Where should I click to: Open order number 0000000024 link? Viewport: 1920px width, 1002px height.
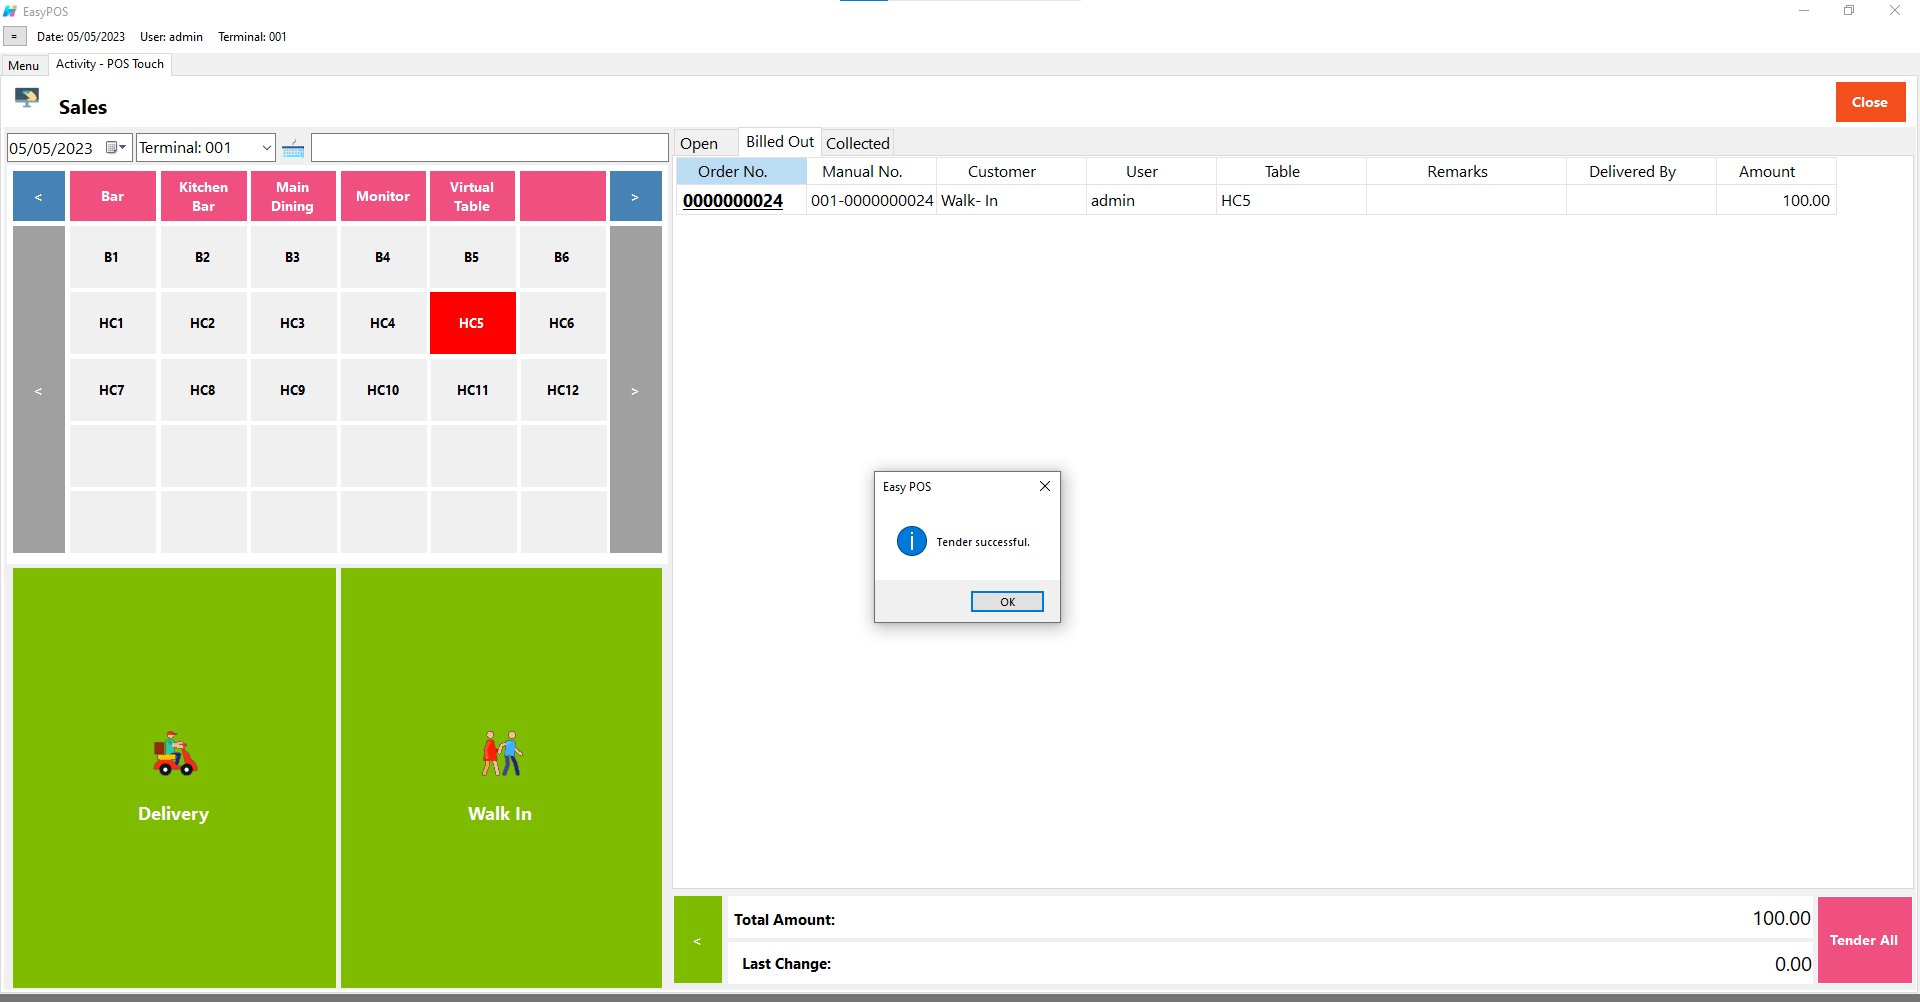(x=733, y=201)
